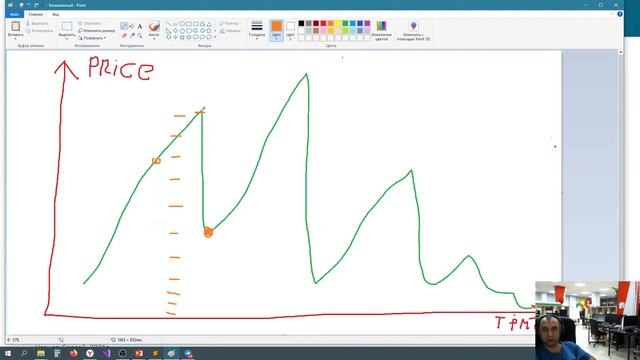Click the Cut command in the clipboard group
Viewport: 640px width, 360px height.
coord(38,24)
